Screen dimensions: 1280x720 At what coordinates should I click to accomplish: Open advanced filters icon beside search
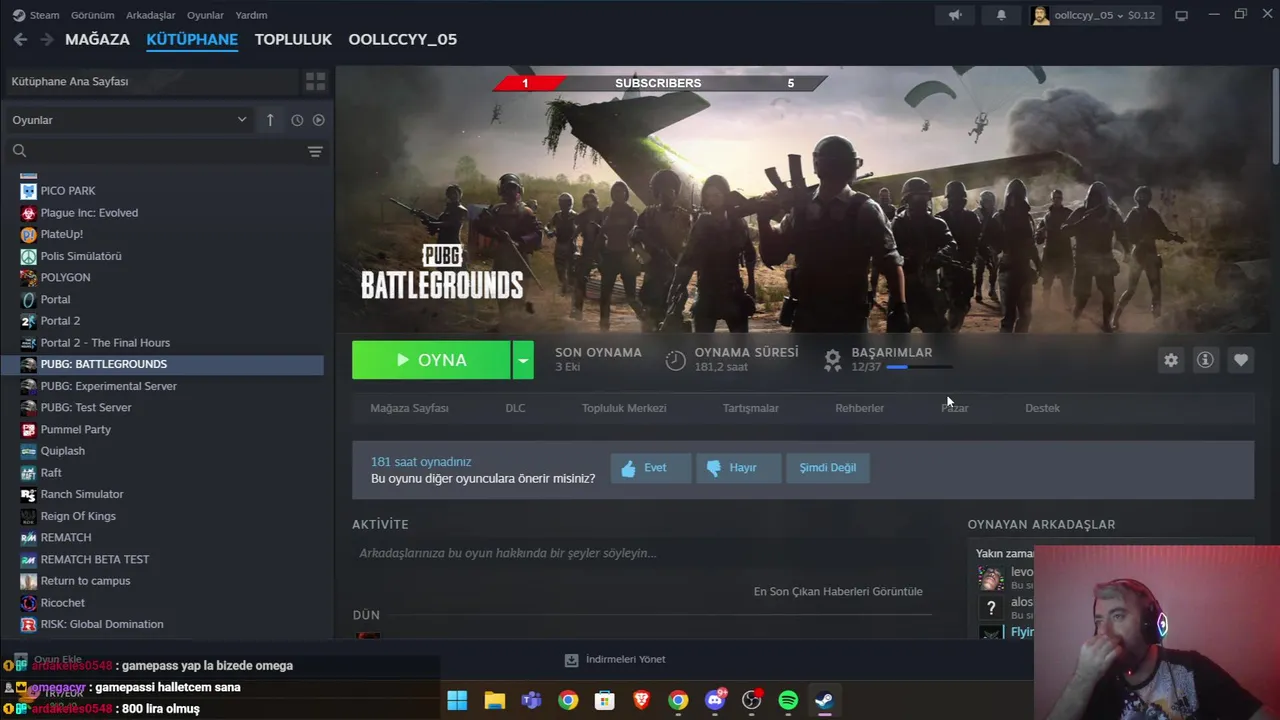(315, 151)
